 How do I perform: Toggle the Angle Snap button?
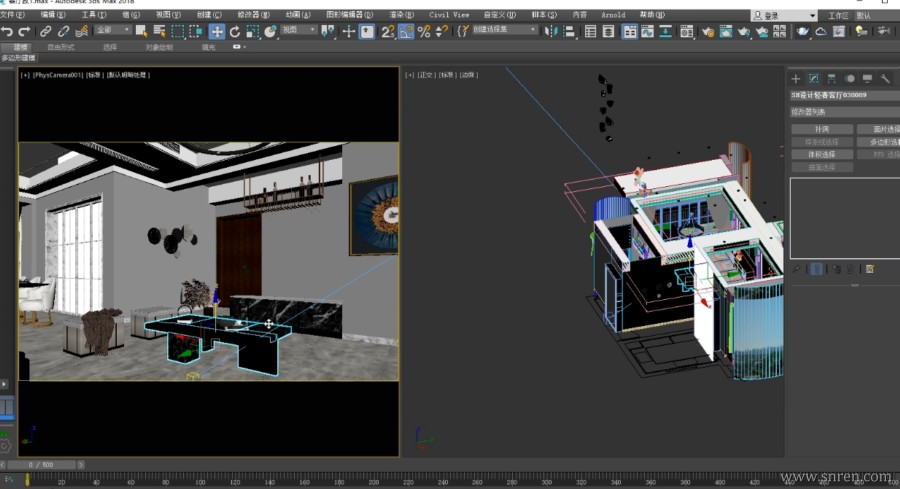(x=406, y=31)
